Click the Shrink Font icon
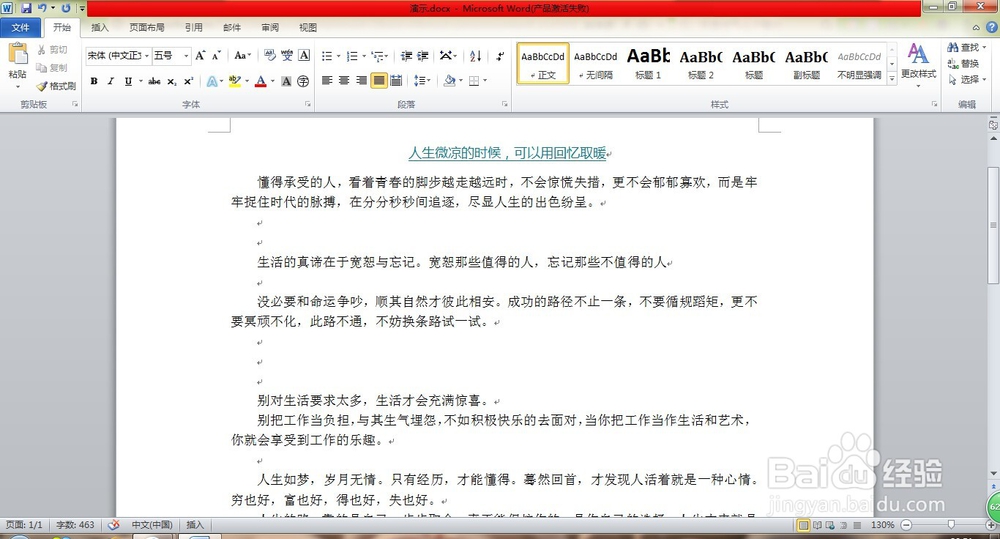The height and width of the screenshot is (539, 1000). coord(216,55)
